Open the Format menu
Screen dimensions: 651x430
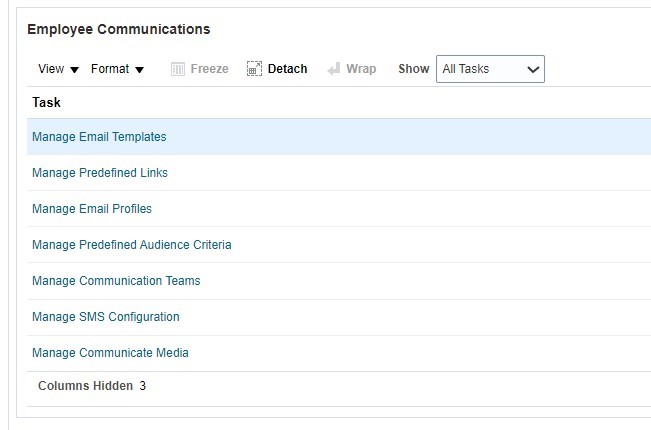click(109, 69)
